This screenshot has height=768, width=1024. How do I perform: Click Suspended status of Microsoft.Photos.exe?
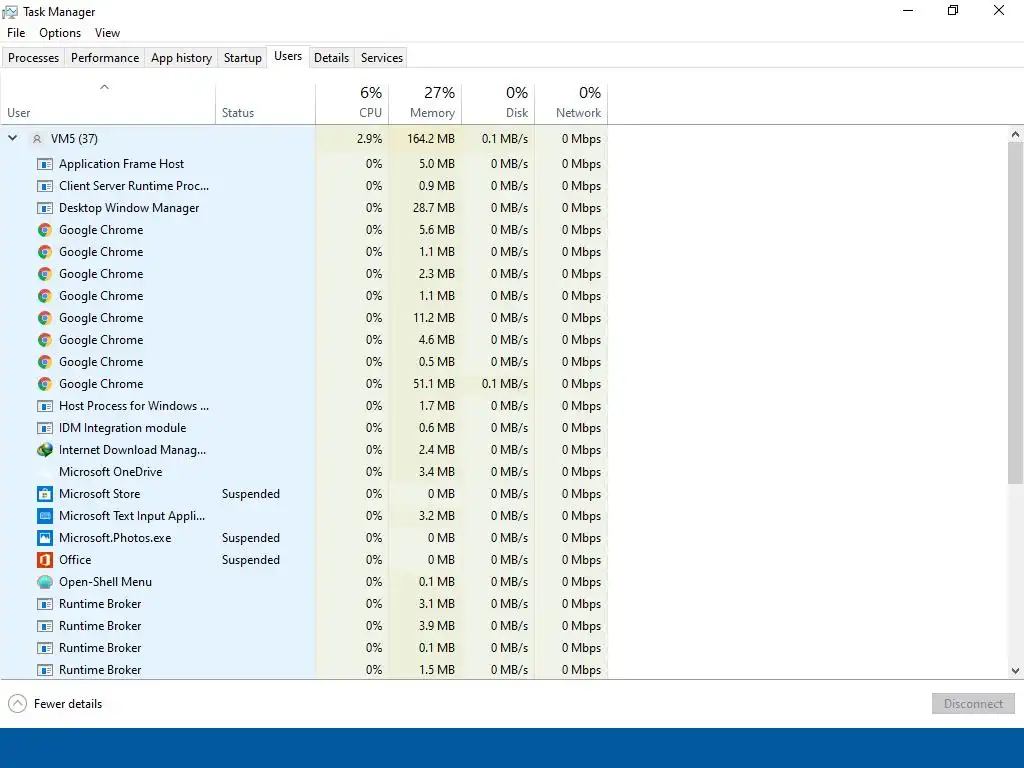click(x=251, y=538)
